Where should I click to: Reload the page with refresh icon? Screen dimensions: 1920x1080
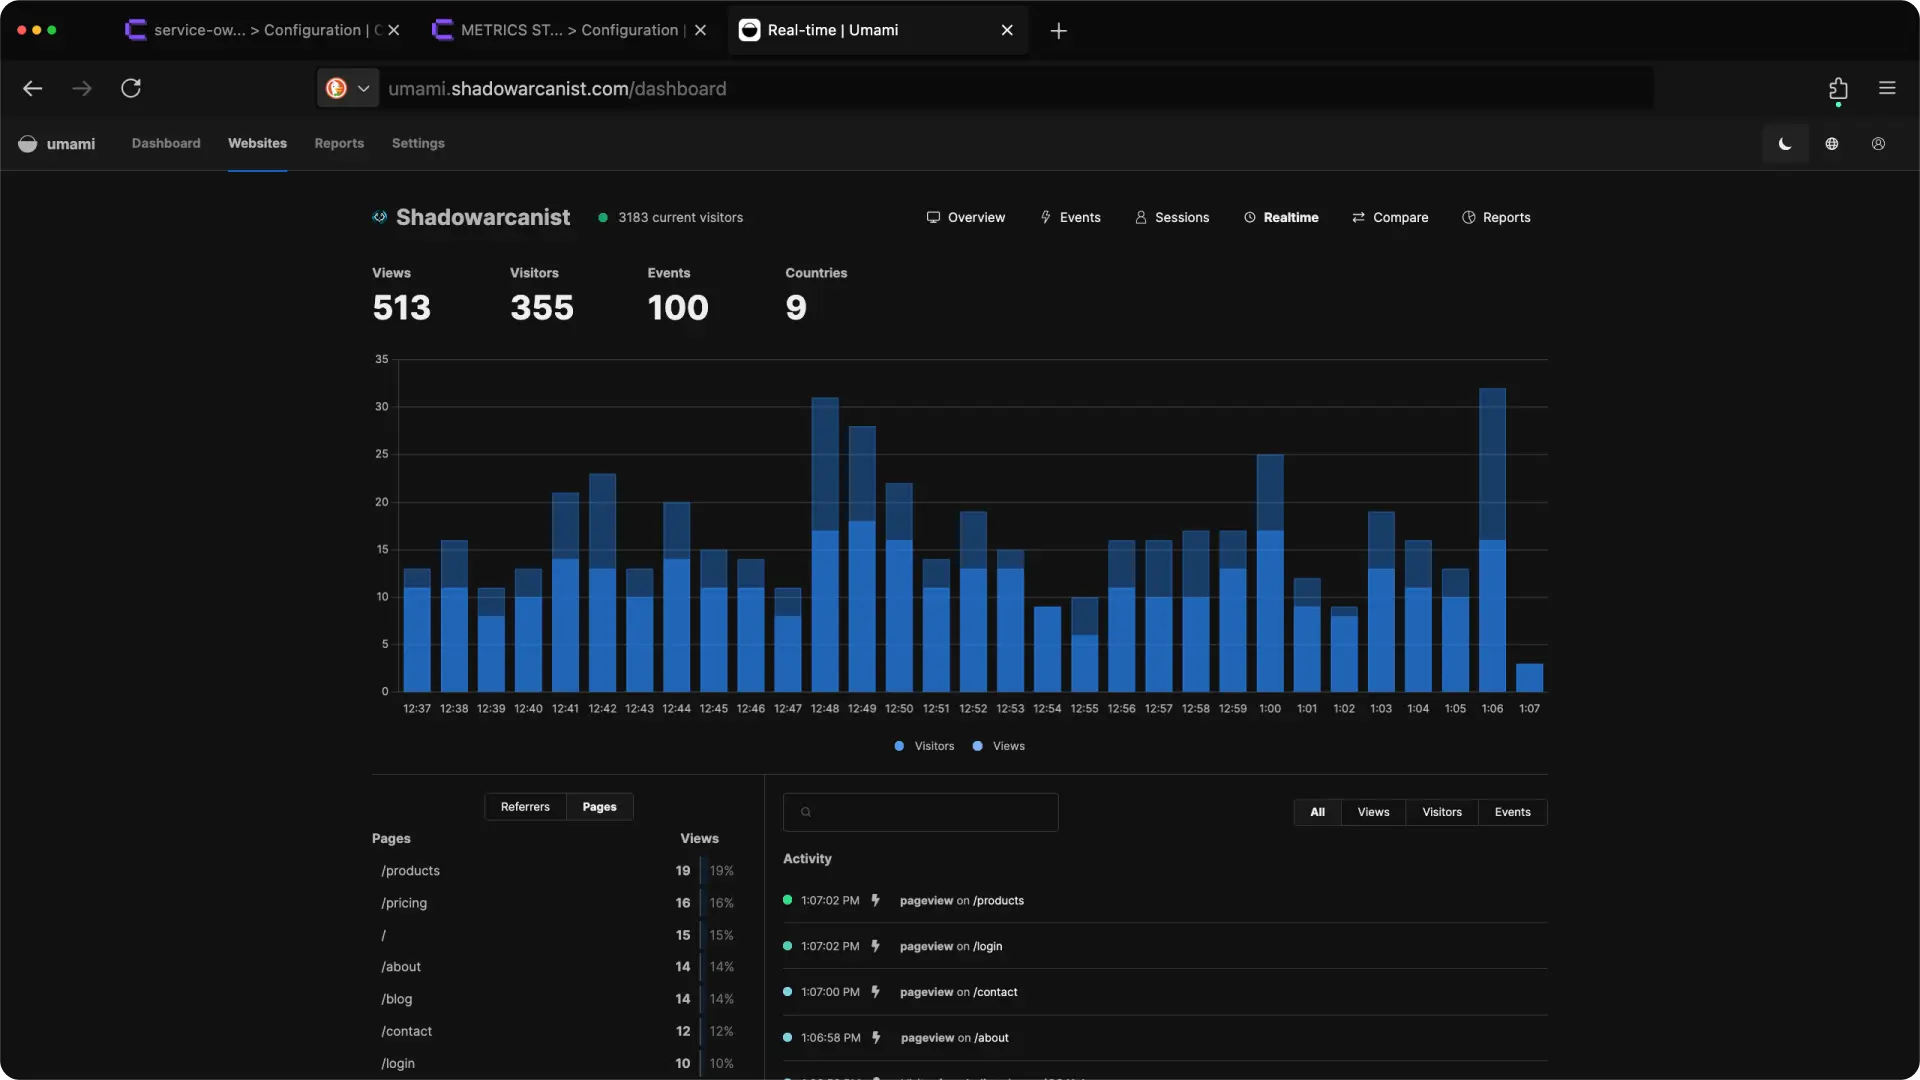coord(131,89)
